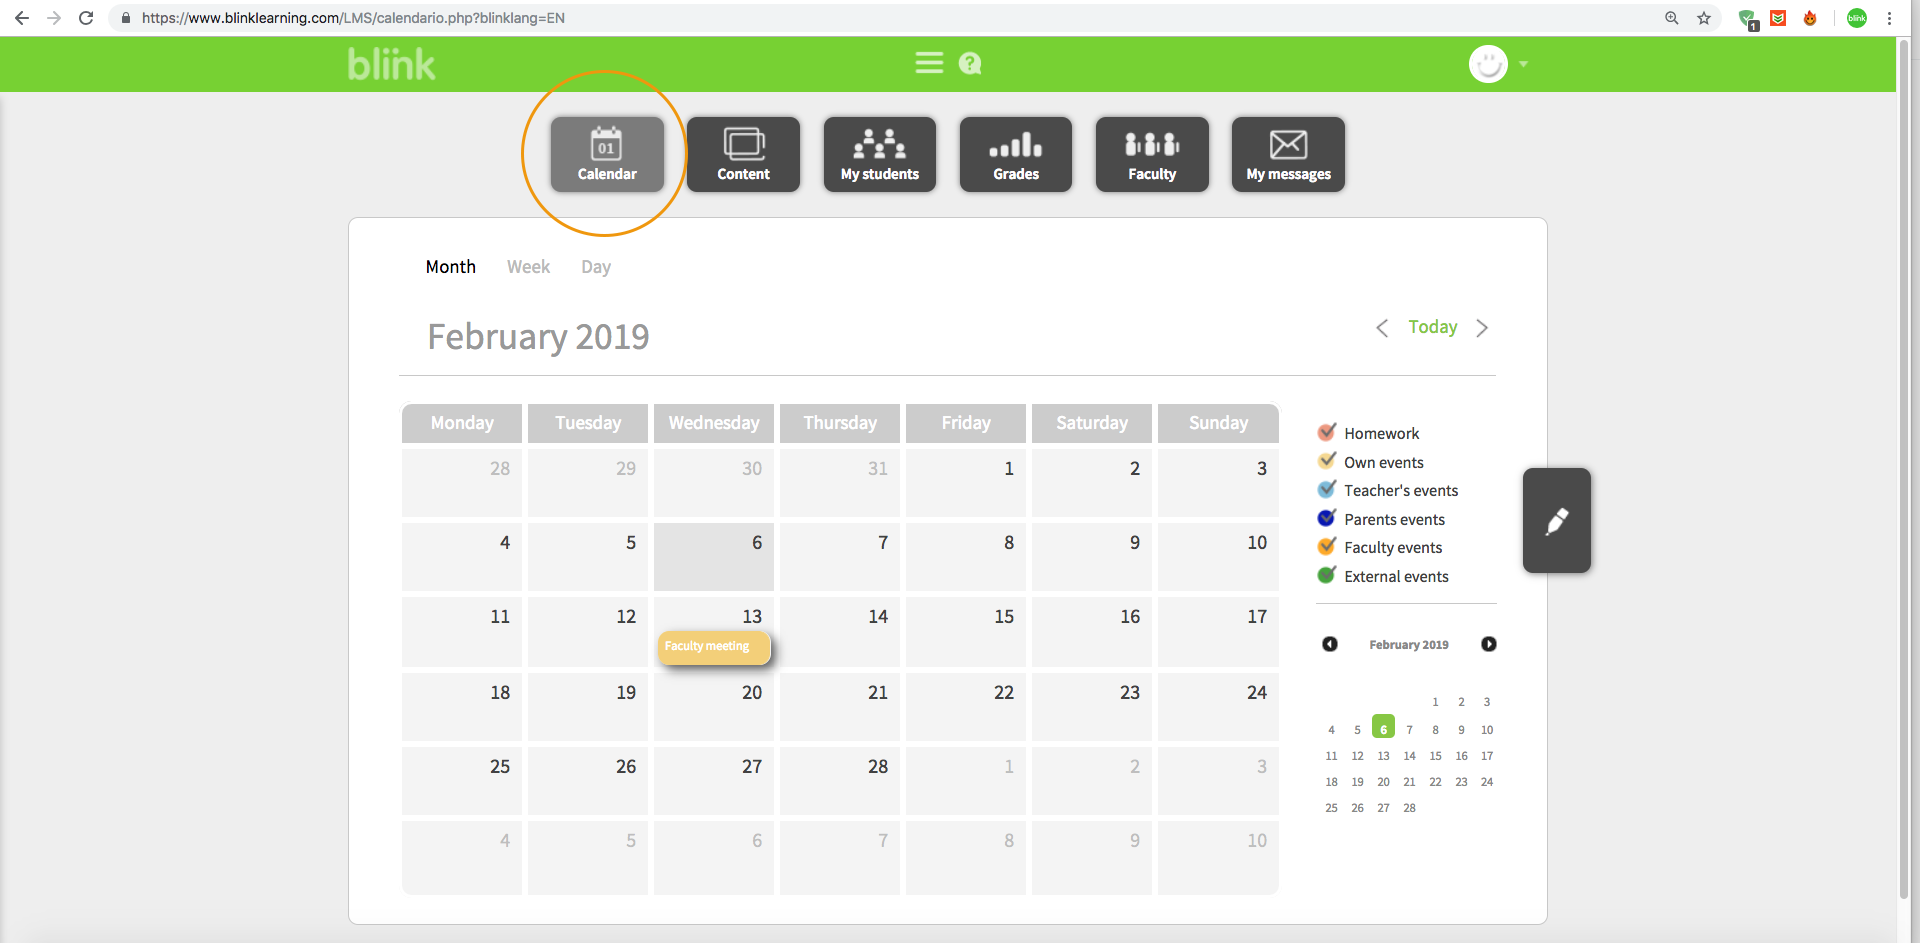Expand the user avatar dropdown arrow
This screenshot has width=1920, height=943.
[x=1523, y=64]
